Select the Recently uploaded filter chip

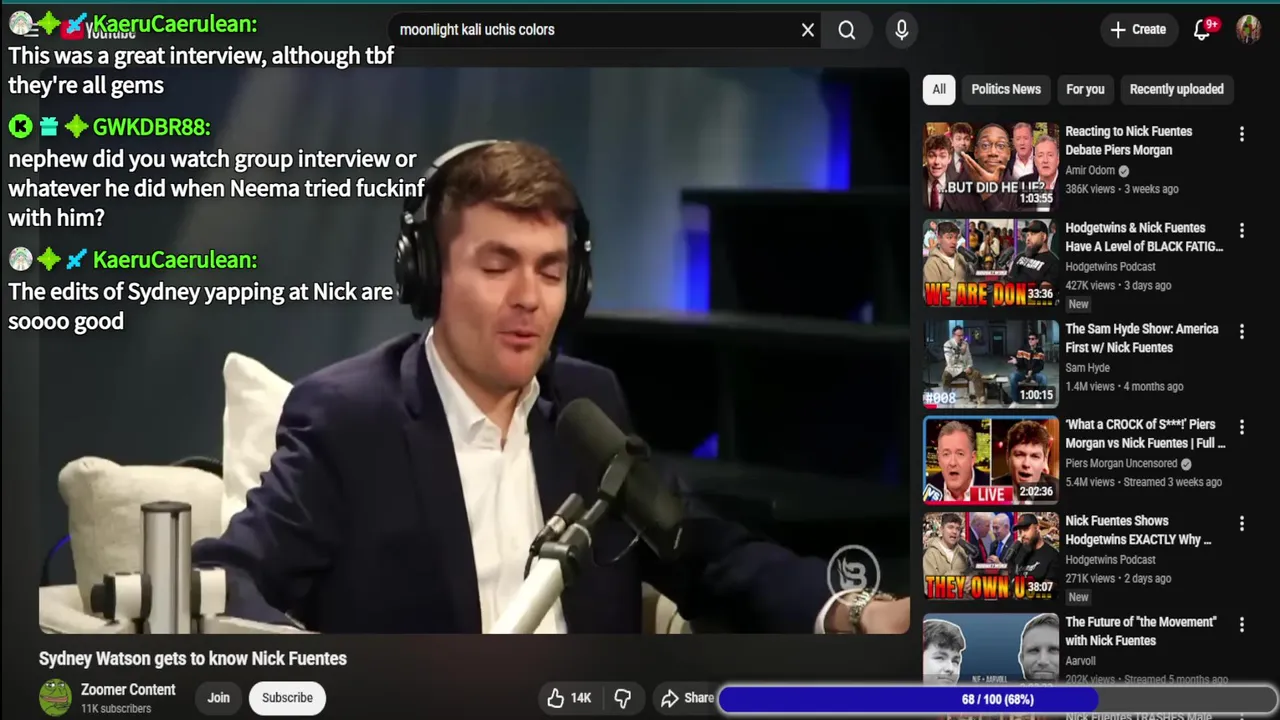pyautogui.click(x=1176, y=89)
